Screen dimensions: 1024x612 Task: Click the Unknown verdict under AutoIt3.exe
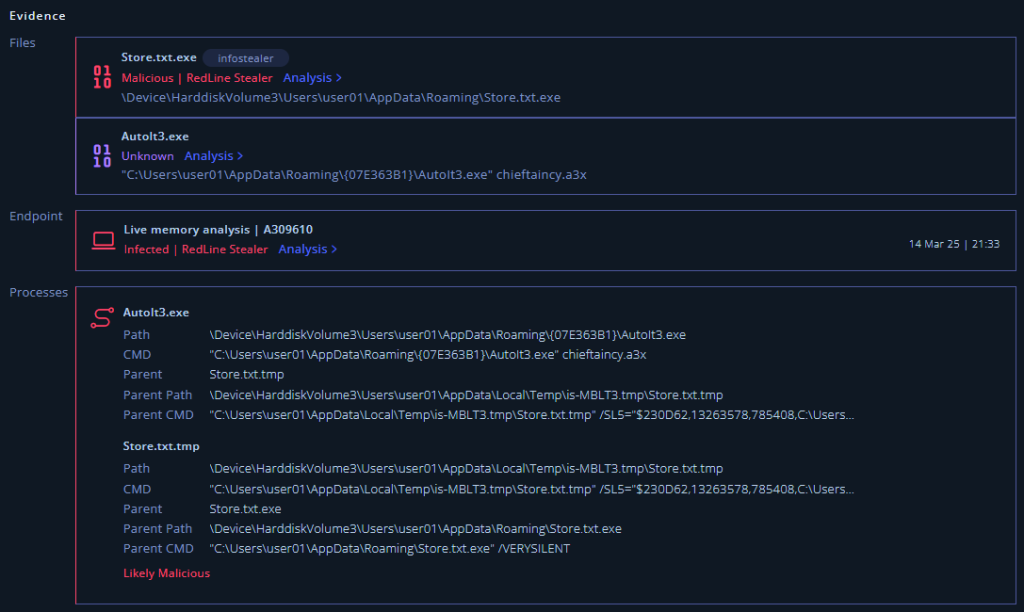(x=147, y=156)
